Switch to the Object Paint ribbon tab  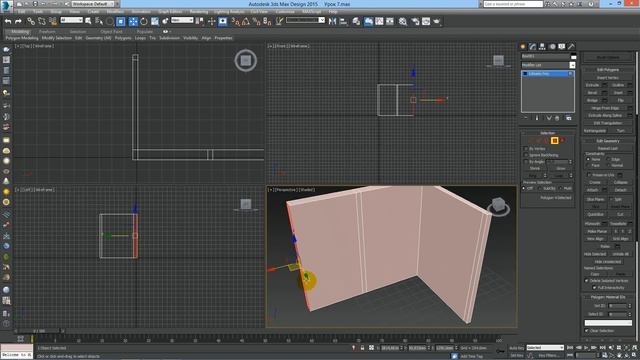point(111,31)
